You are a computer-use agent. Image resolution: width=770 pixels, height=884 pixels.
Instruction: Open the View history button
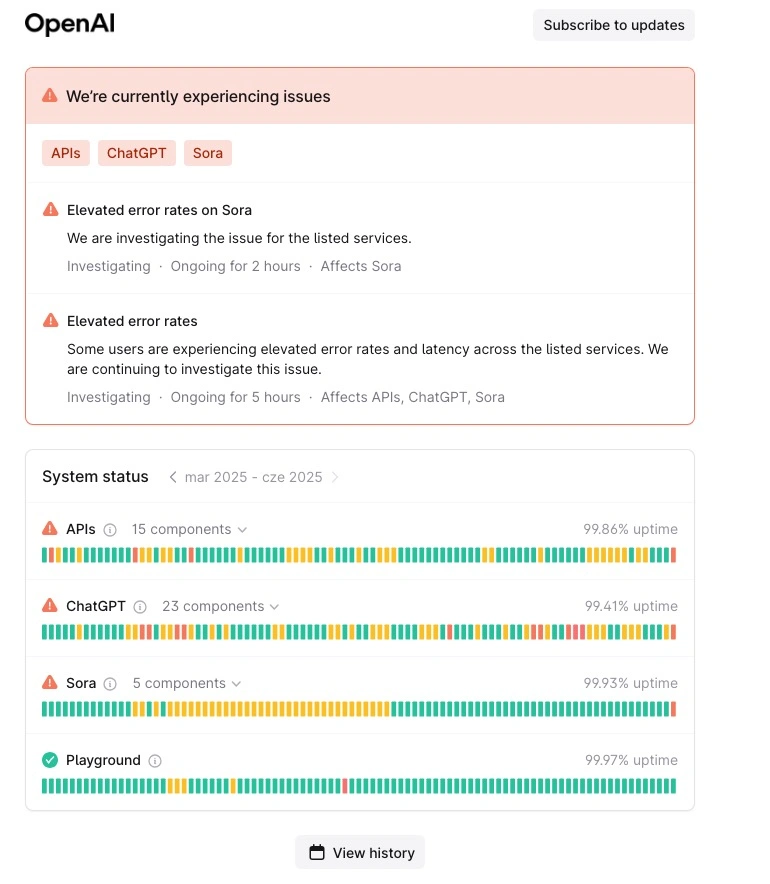[360, 852]
